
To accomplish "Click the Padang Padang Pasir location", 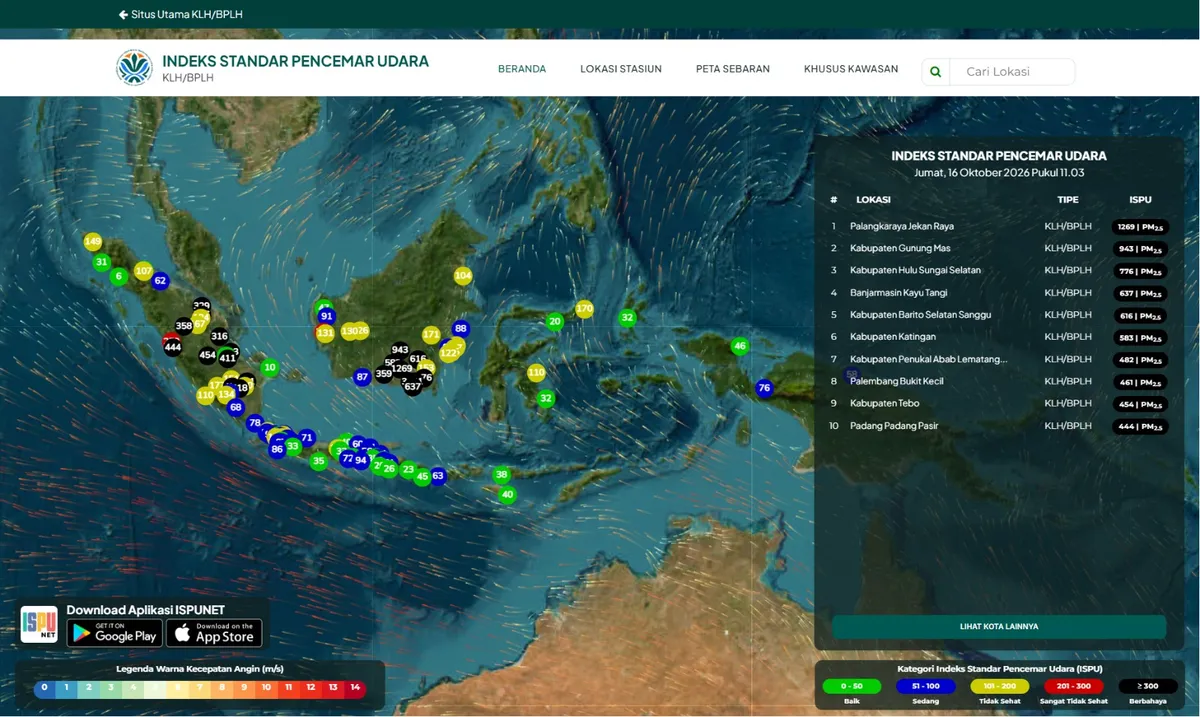I will 894,426.
